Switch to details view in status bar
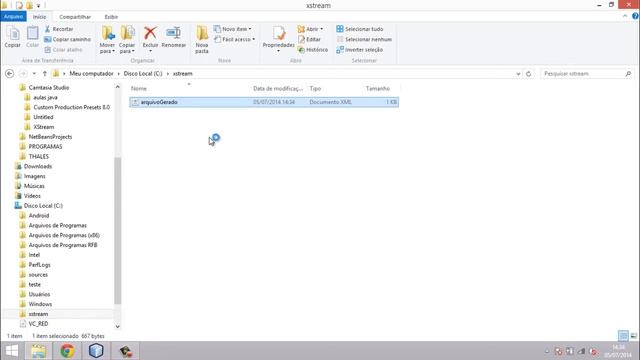 point(623,336)
